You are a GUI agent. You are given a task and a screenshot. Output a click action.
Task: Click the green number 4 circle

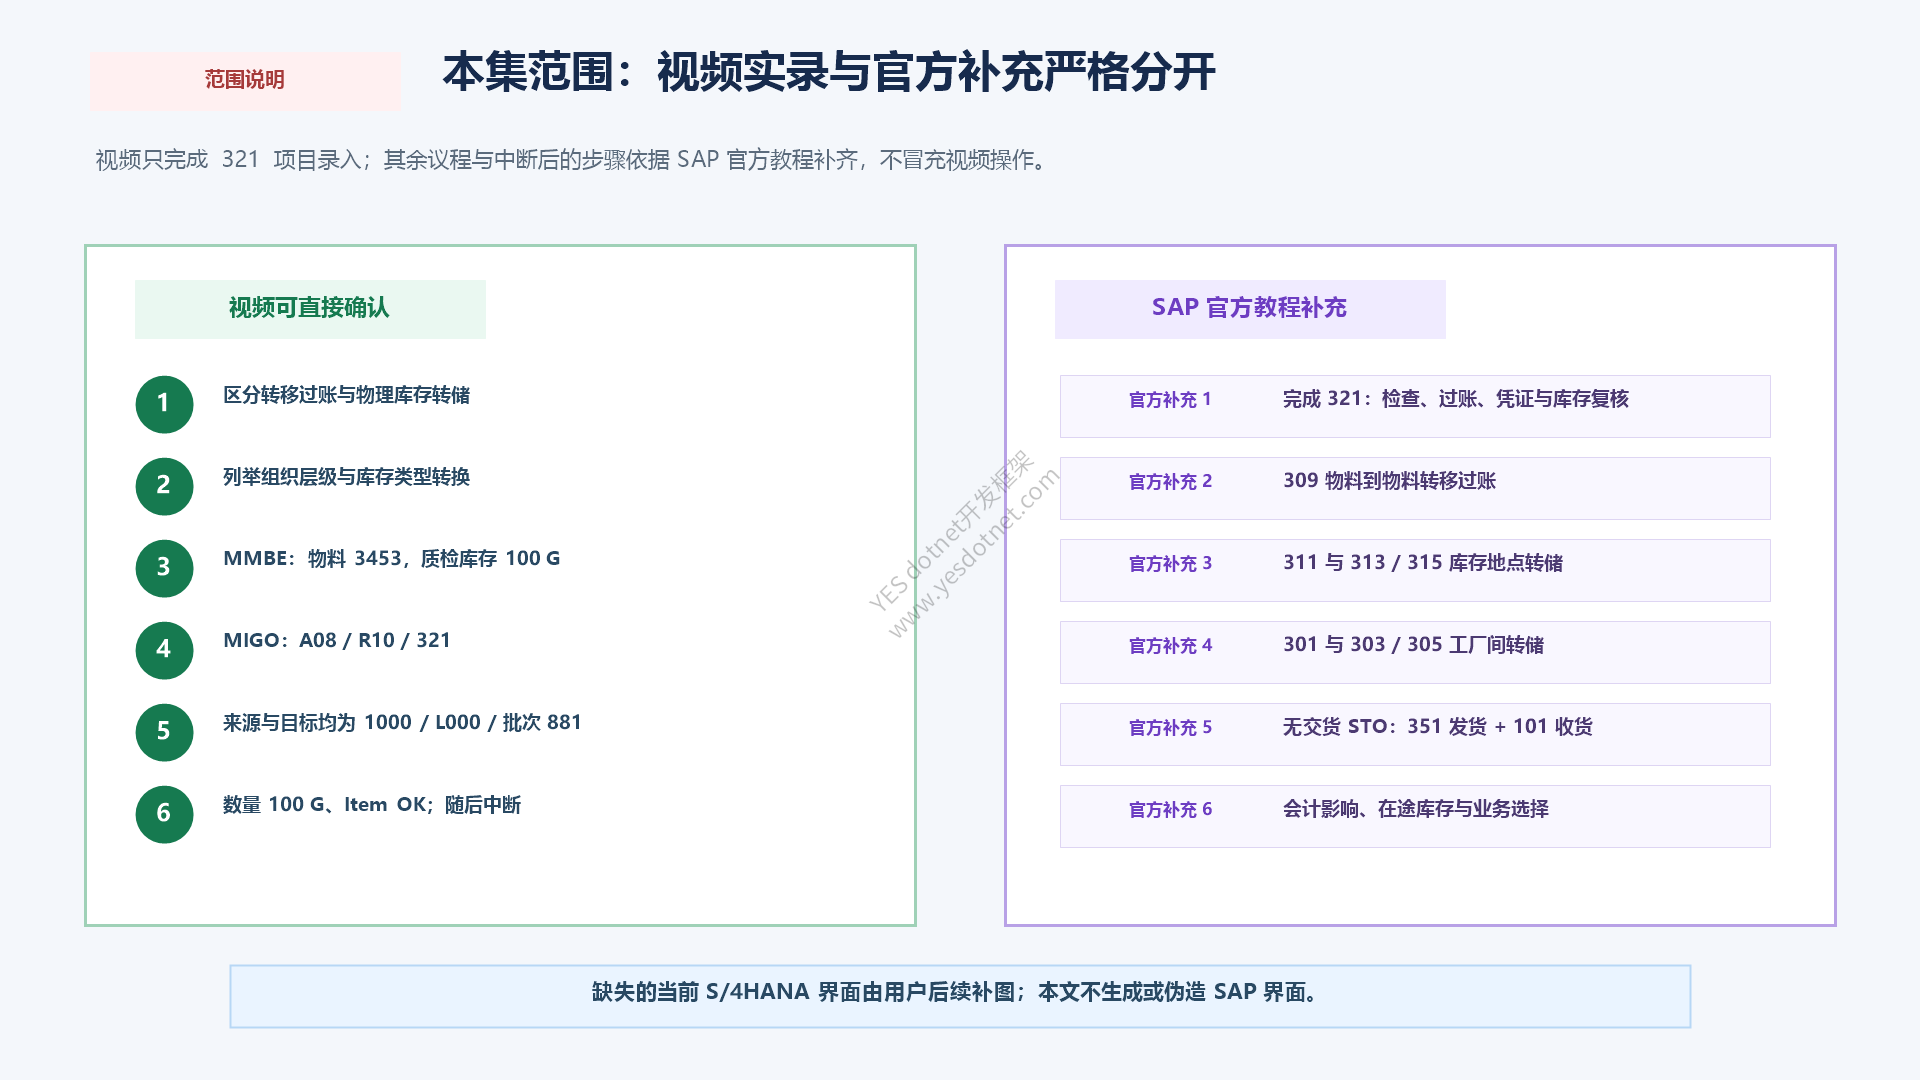pos(164,650)
